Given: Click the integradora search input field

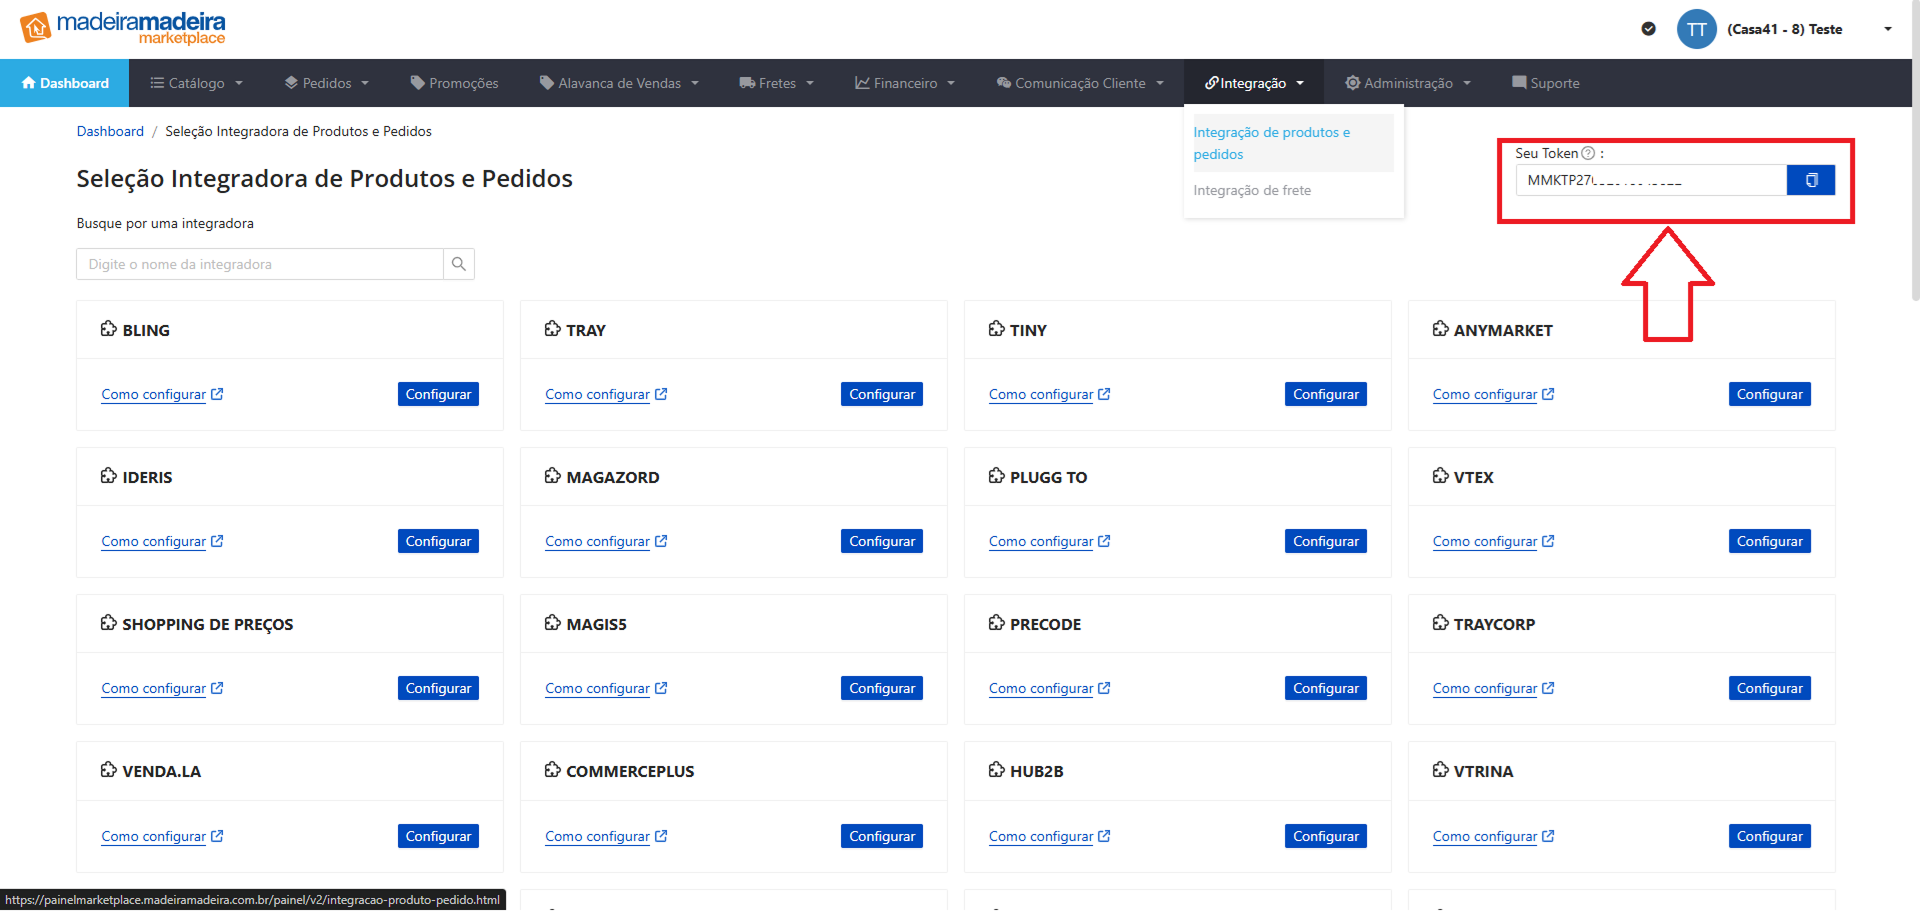Looking at the screenshot, I should 260,264.
